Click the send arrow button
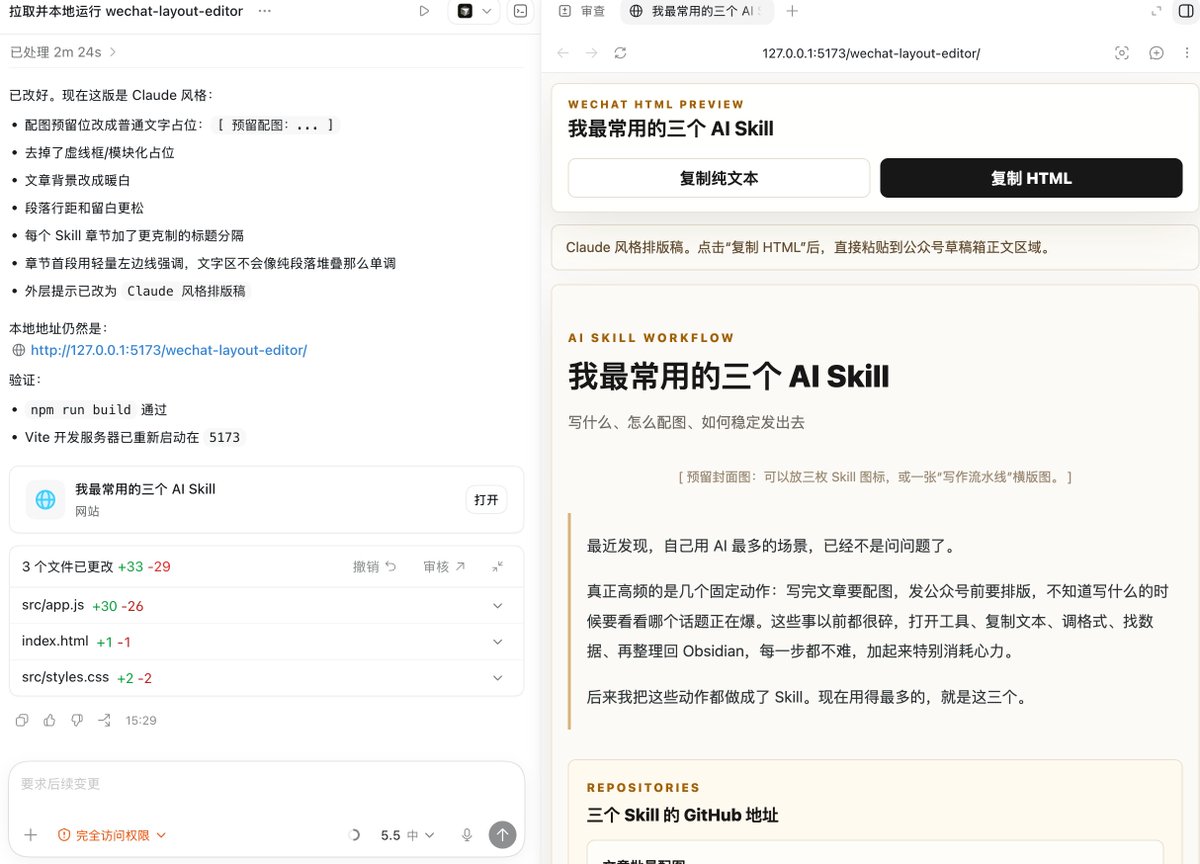The image size is (1200, 864). tap(502, 835)
